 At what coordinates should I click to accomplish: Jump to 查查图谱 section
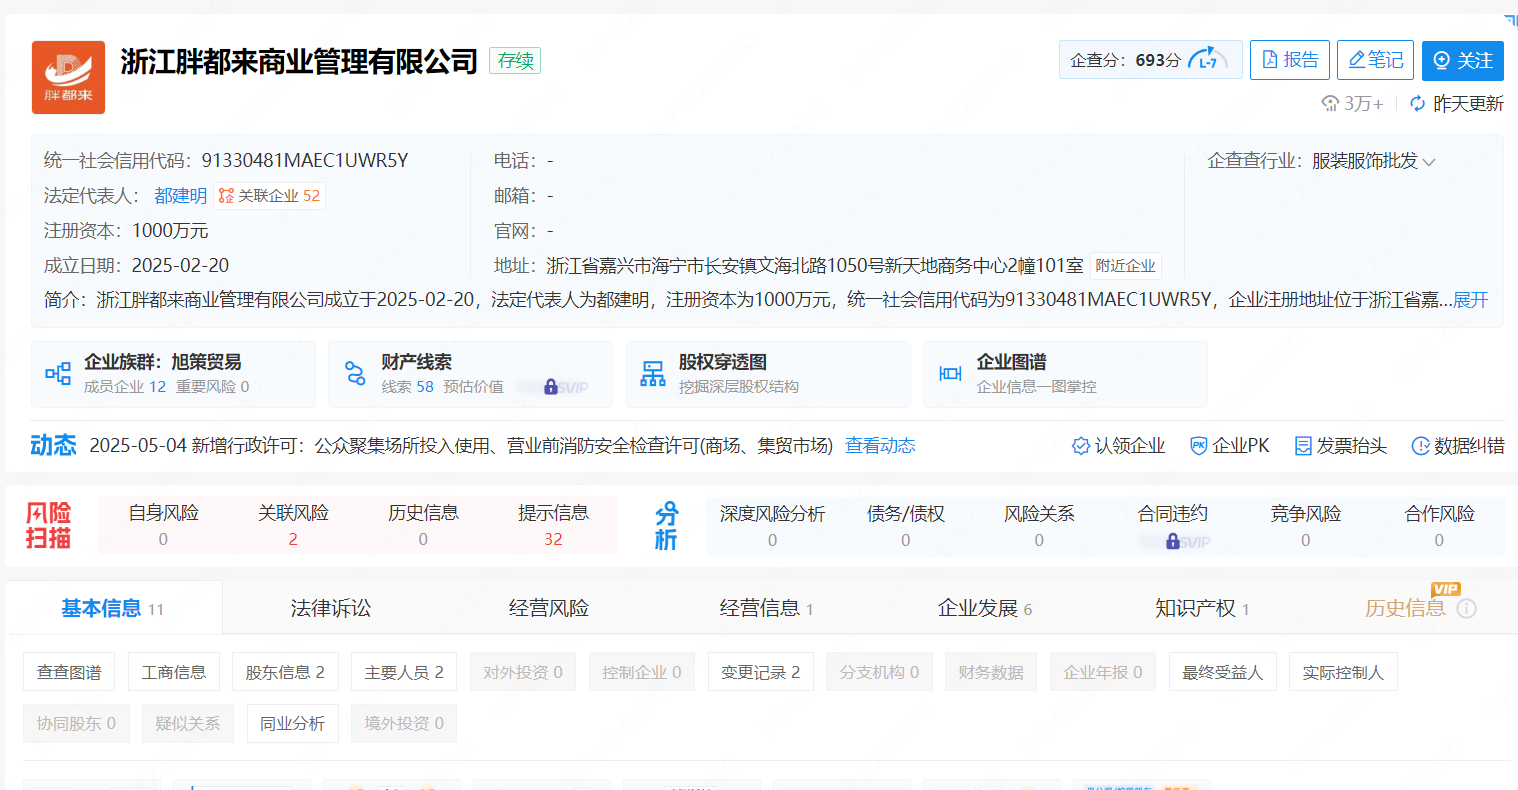69,672
